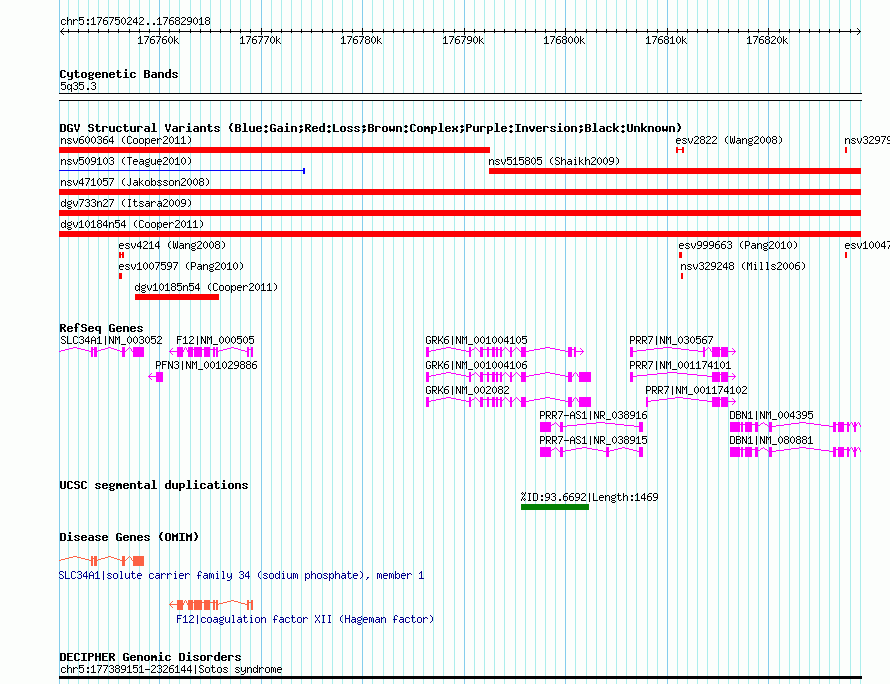Click the 176820k ruler label
890x684 pixels.
pyautogui.click(x=767, y=41)
